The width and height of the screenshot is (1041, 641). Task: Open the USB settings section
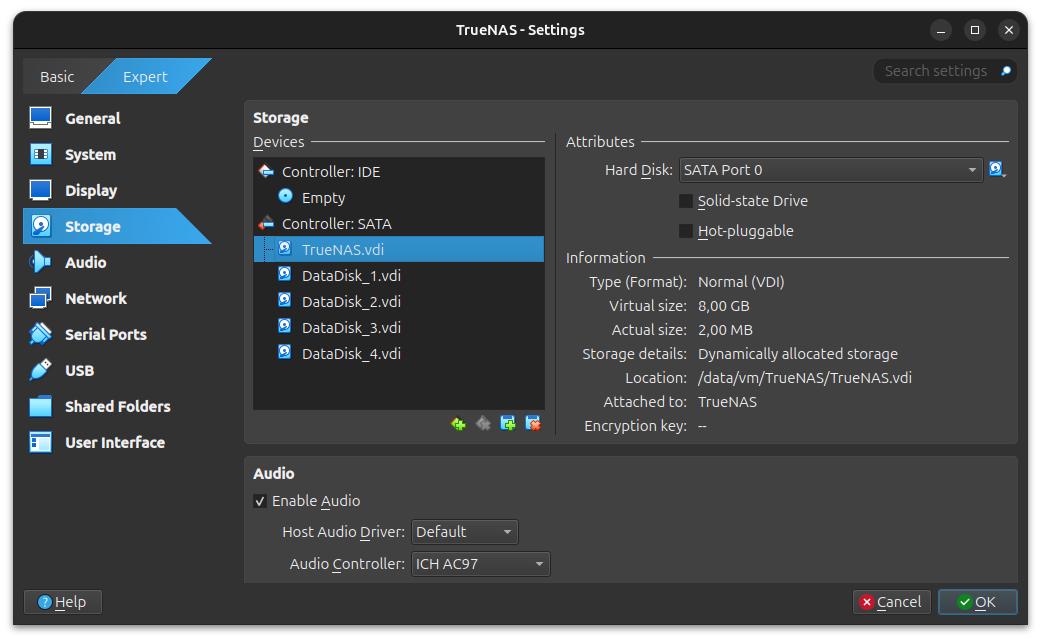pos(79,371)
